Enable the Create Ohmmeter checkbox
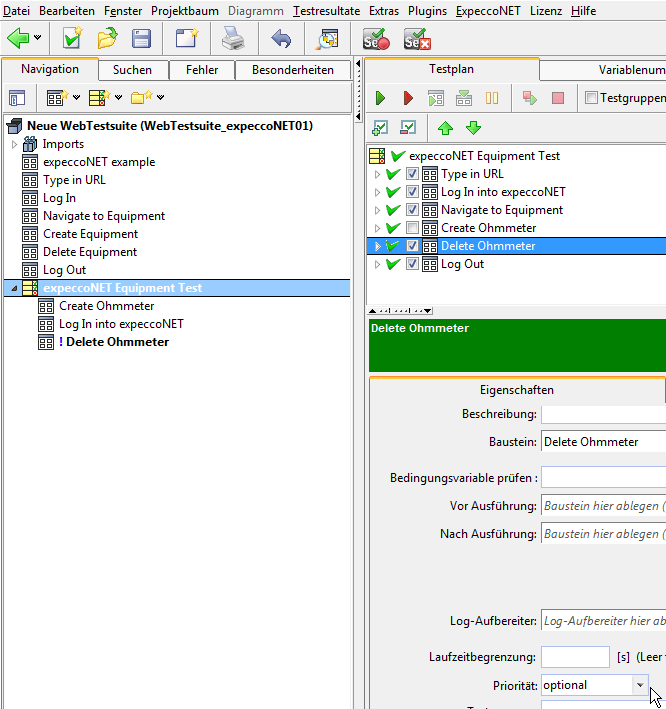 [413, 228]
